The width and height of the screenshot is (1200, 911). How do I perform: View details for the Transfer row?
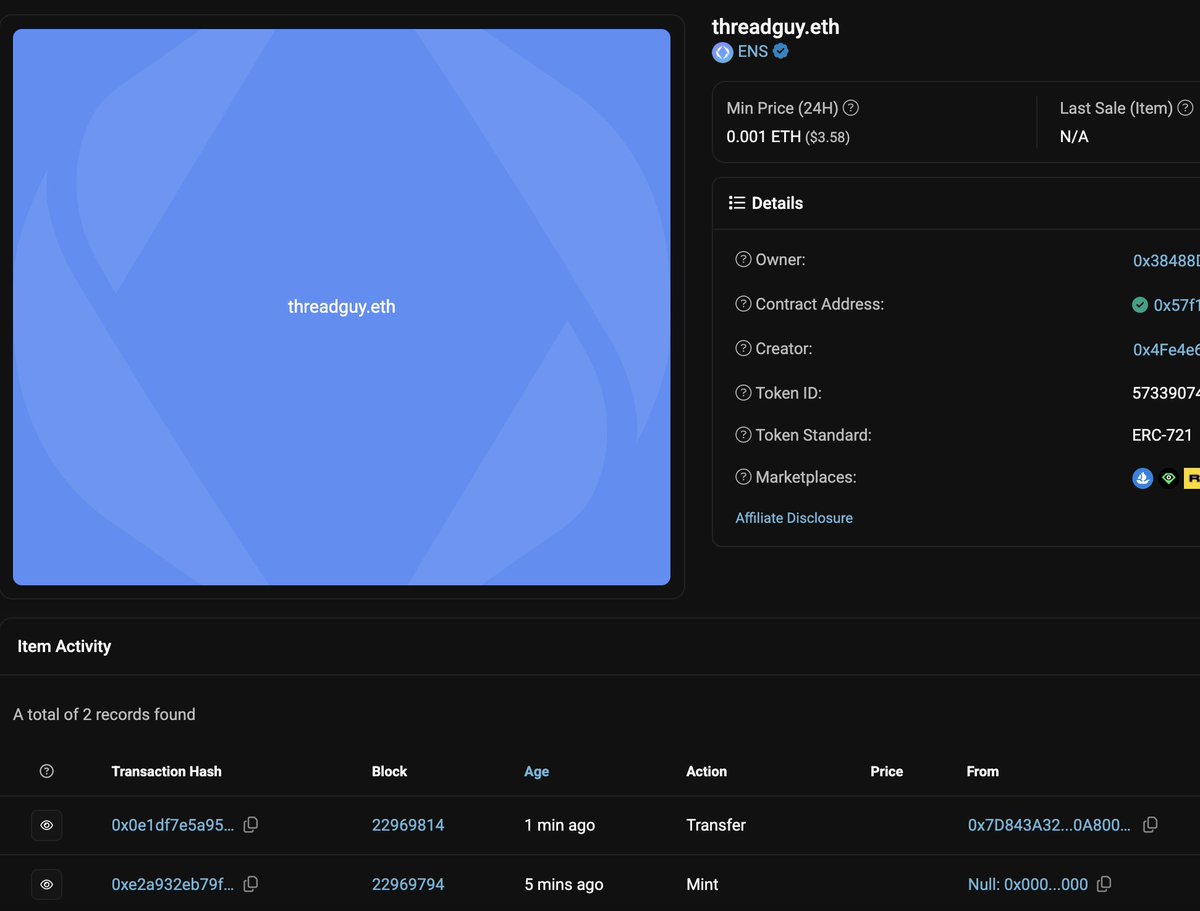(47, 826)
